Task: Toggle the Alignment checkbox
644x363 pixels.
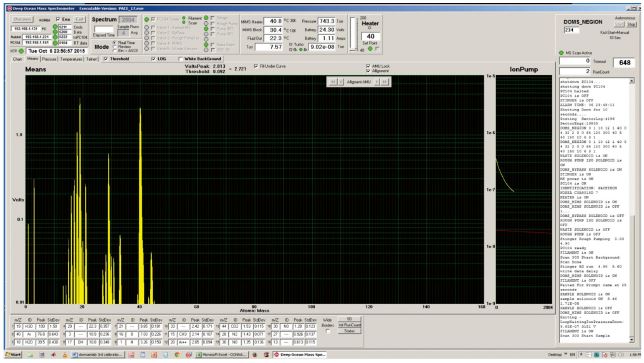Action: (368, 71)
